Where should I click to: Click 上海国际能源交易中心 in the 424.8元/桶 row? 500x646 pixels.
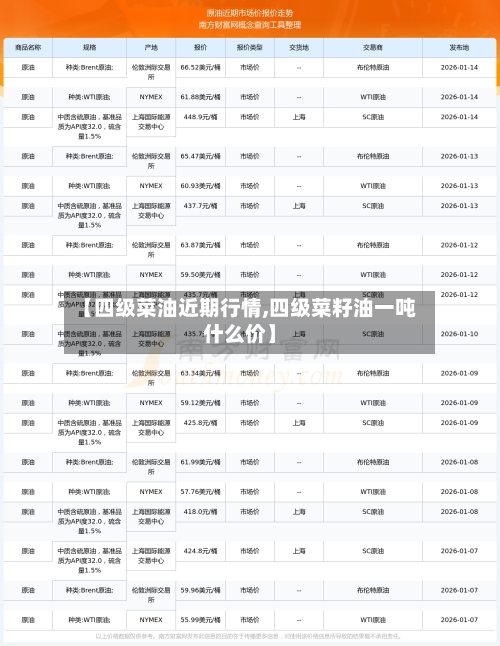point(151,556)
